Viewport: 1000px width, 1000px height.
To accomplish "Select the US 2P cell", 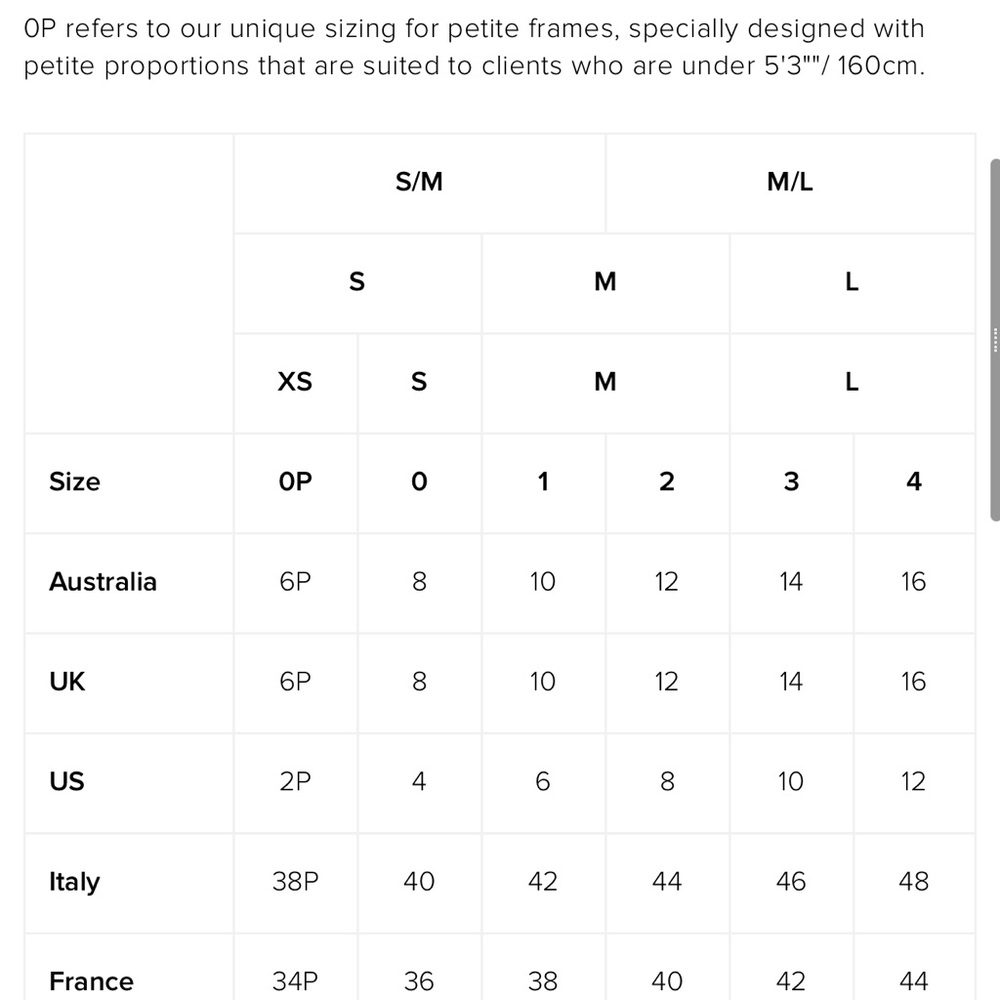I will (x=295, y=783).
